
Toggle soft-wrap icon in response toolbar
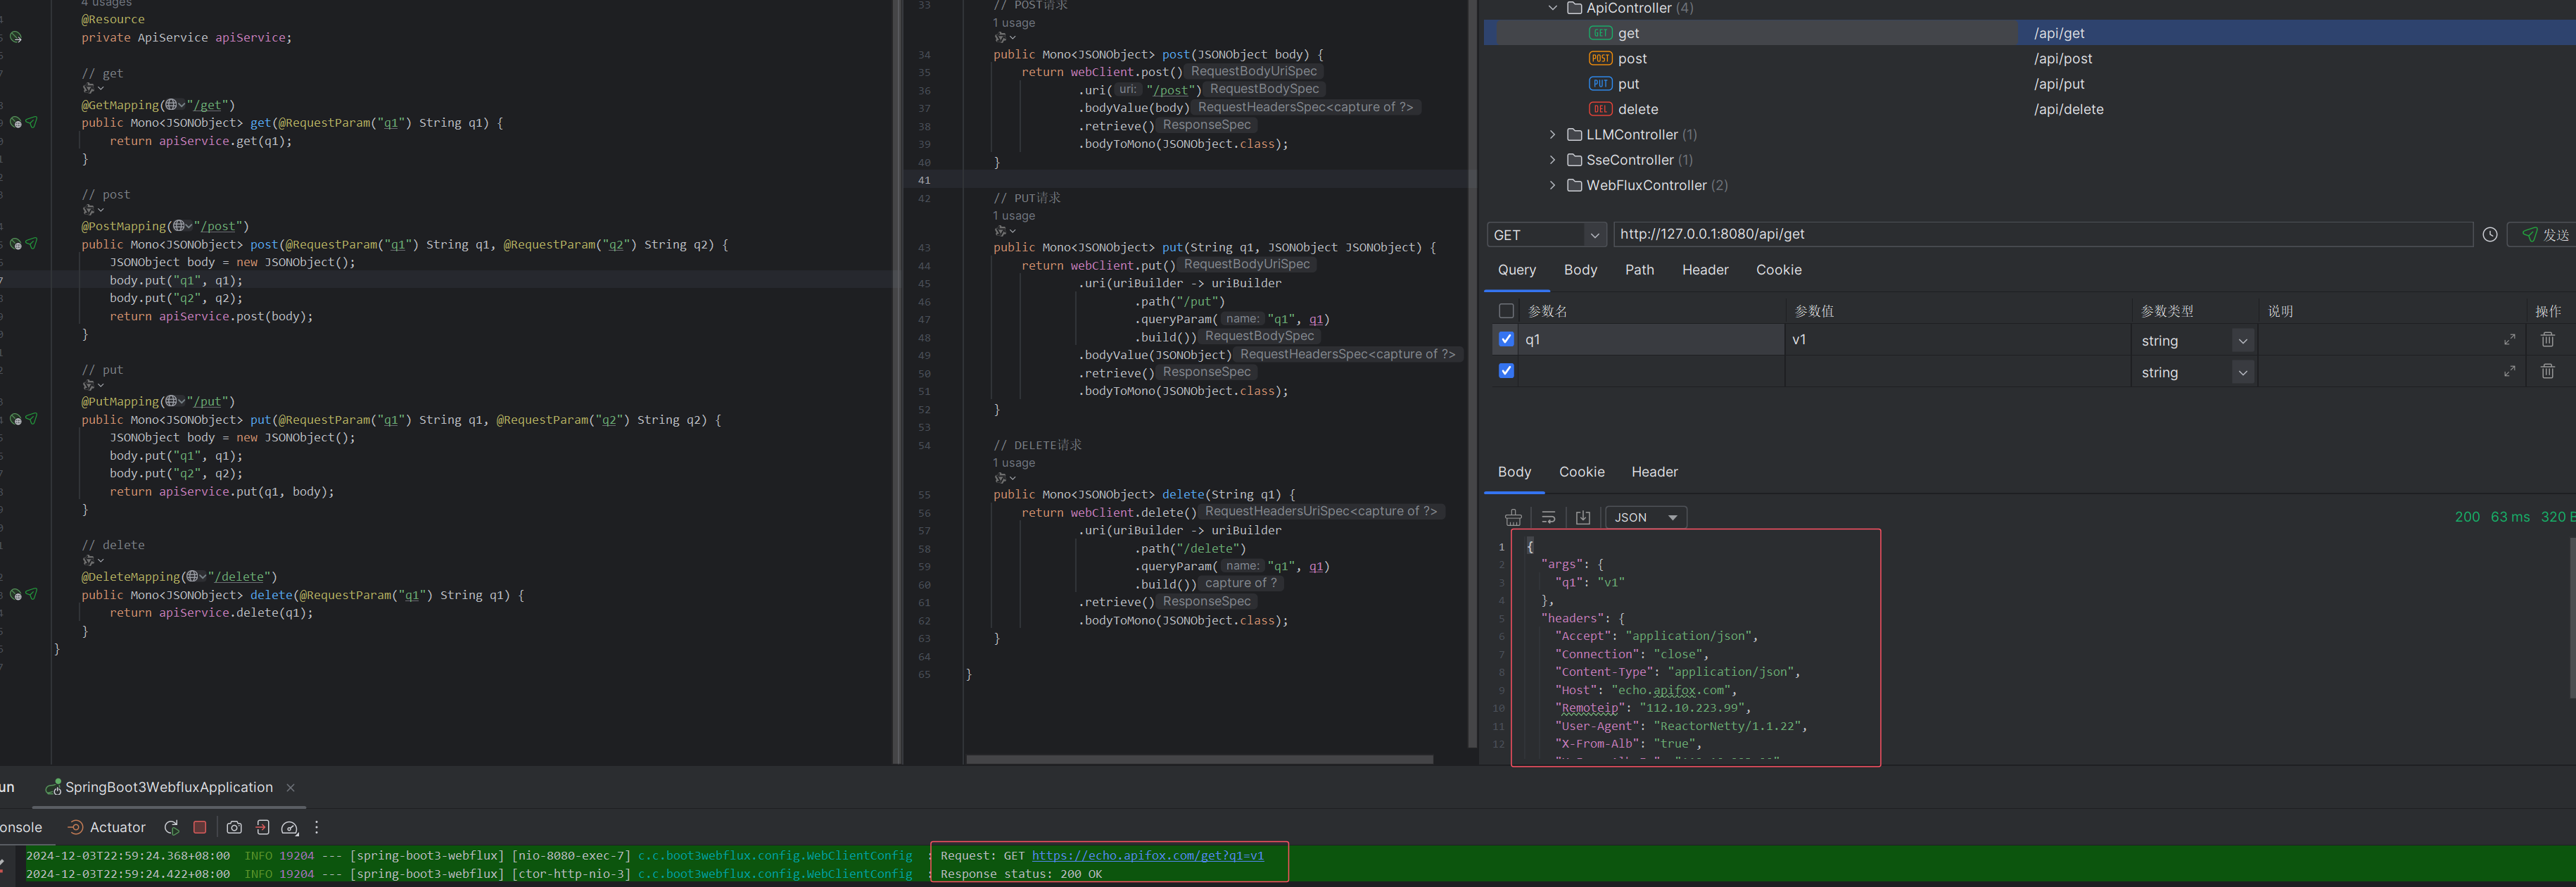coord(1548,517)
